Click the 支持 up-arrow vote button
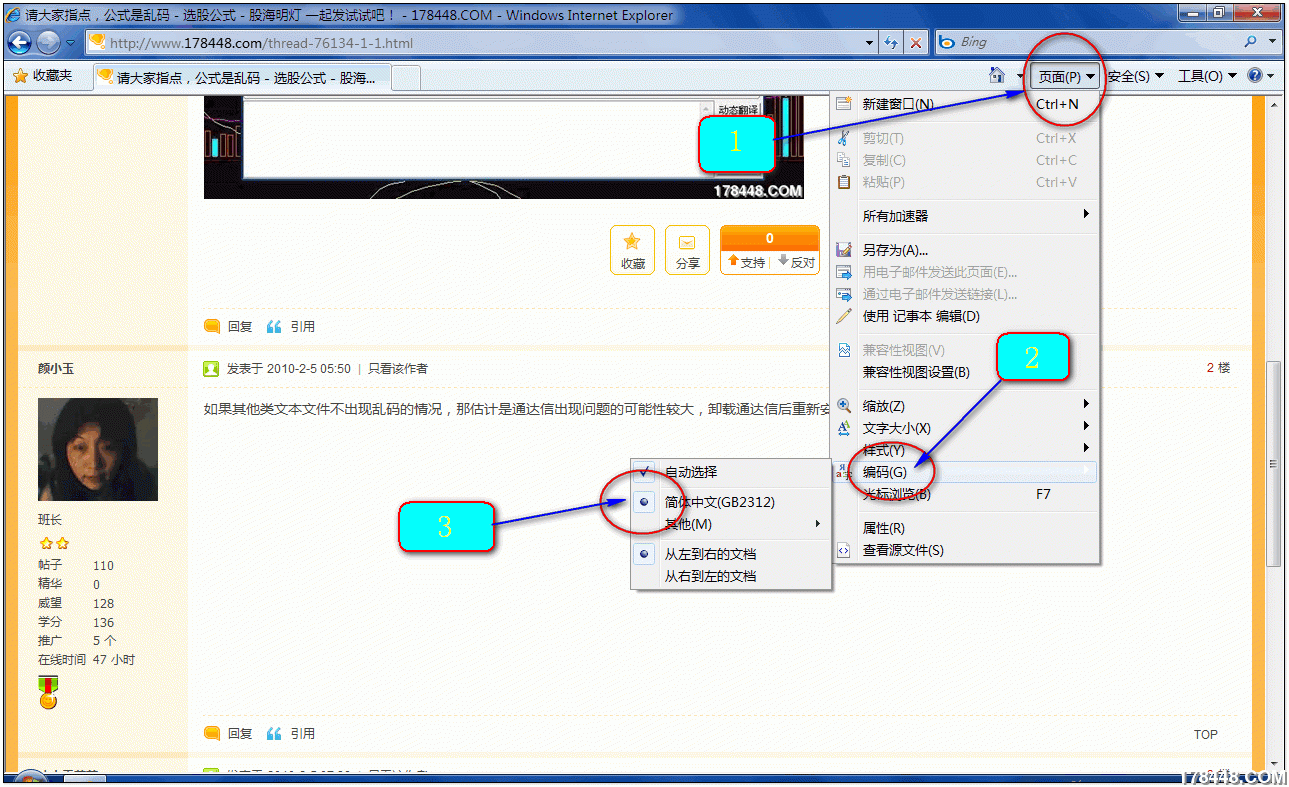This screenshot has width=1289, height=787. (x=745, y=262)
